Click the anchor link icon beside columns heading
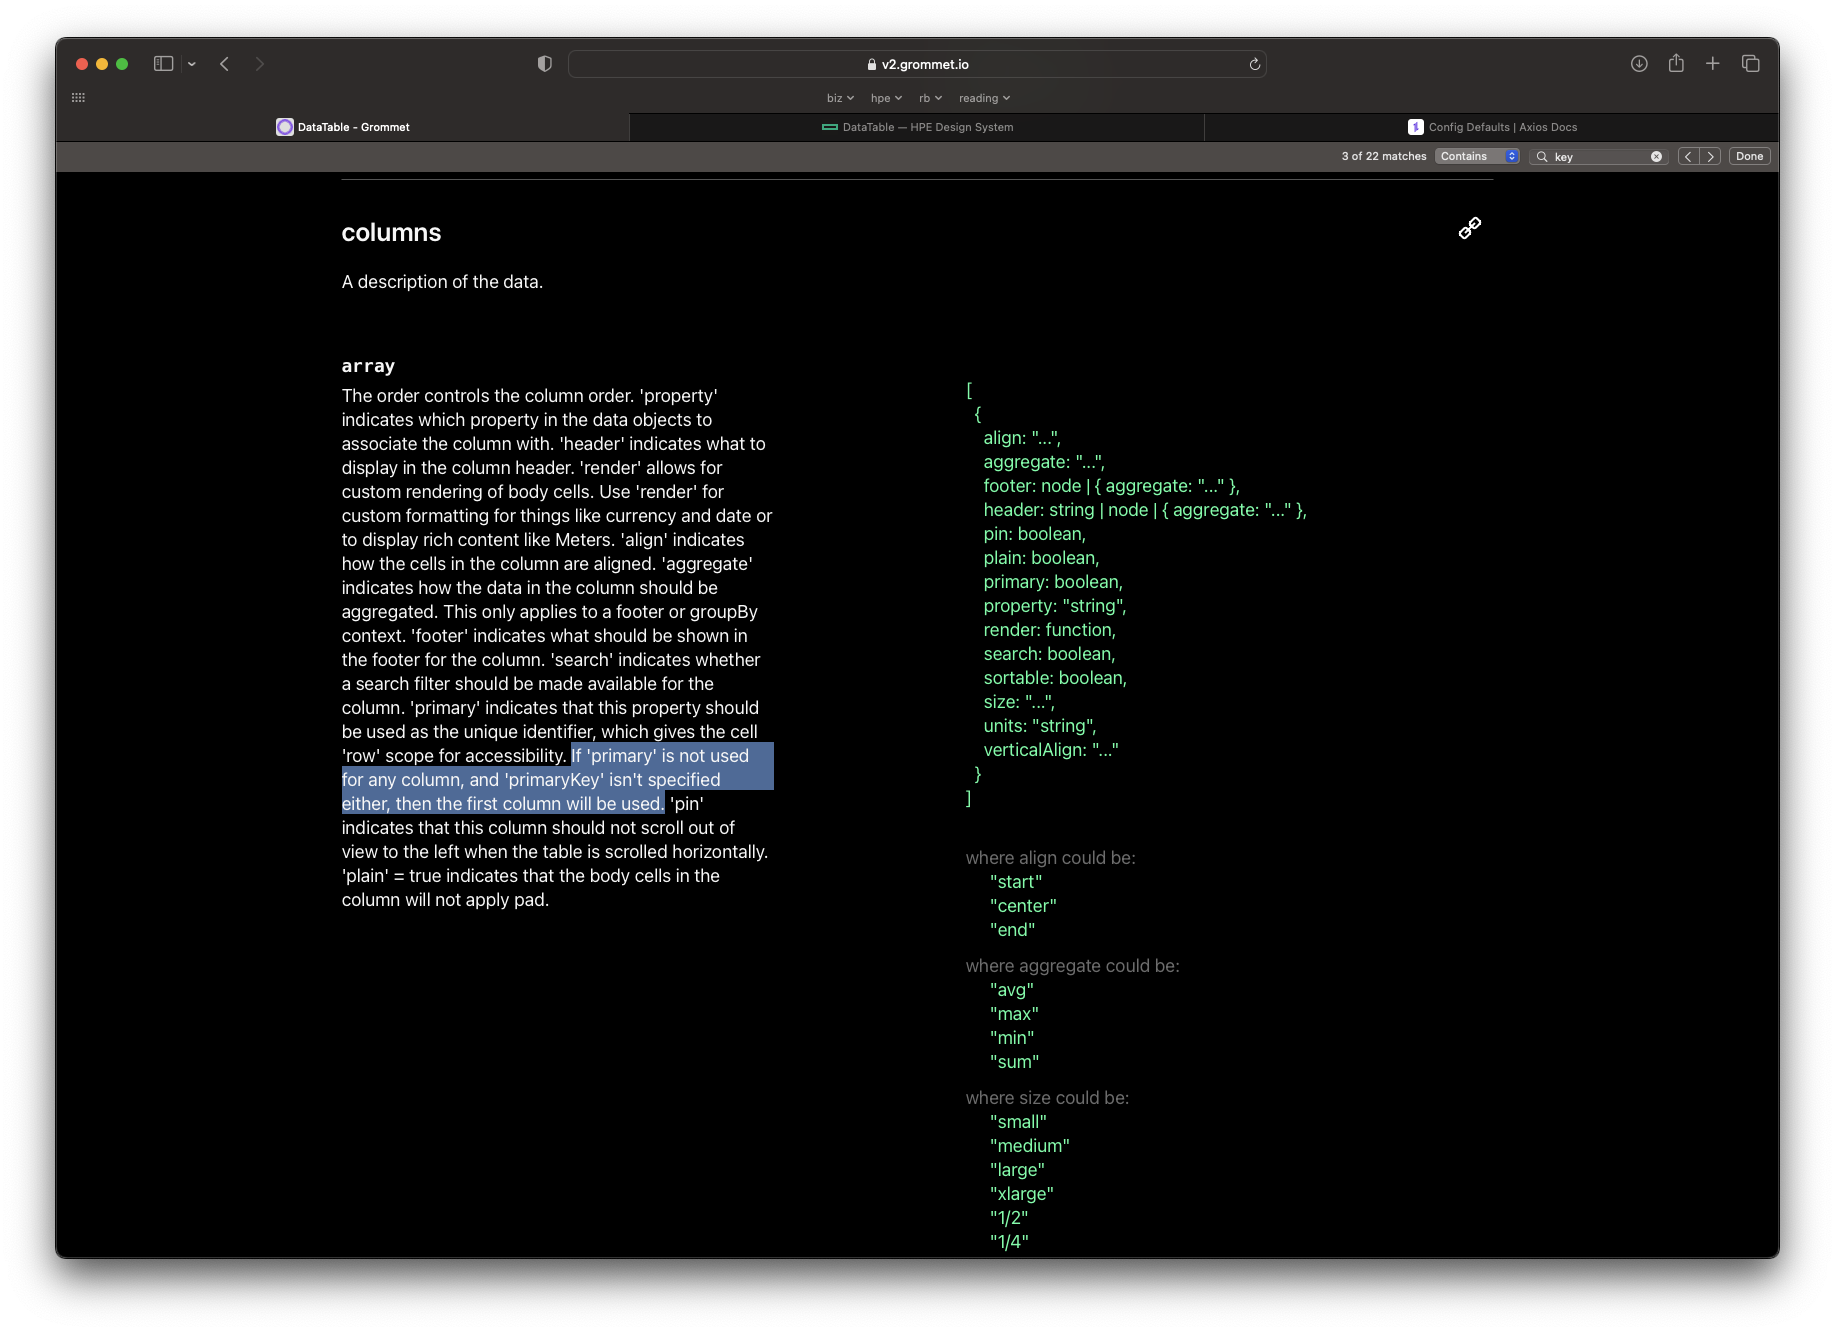Screen dimensions: 1835x1332 pos(1469,227)
